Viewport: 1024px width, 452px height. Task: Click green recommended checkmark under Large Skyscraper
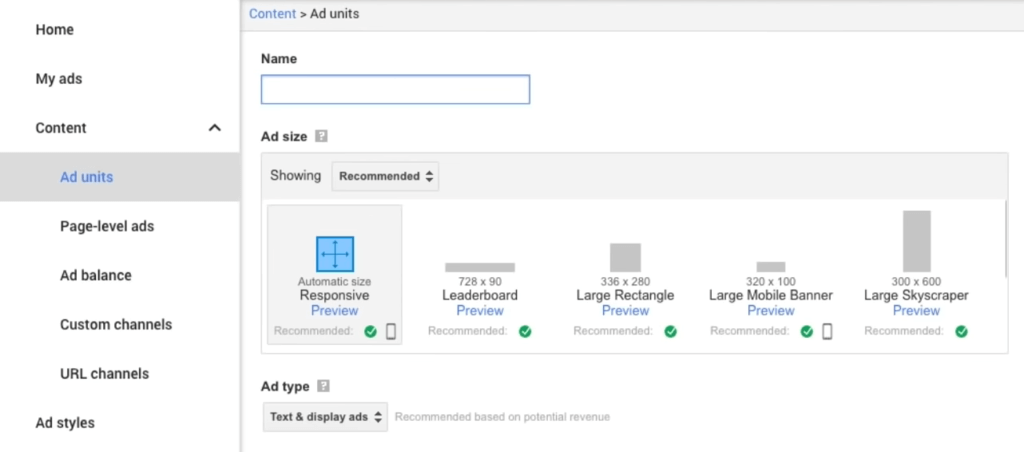click(961, 331)
